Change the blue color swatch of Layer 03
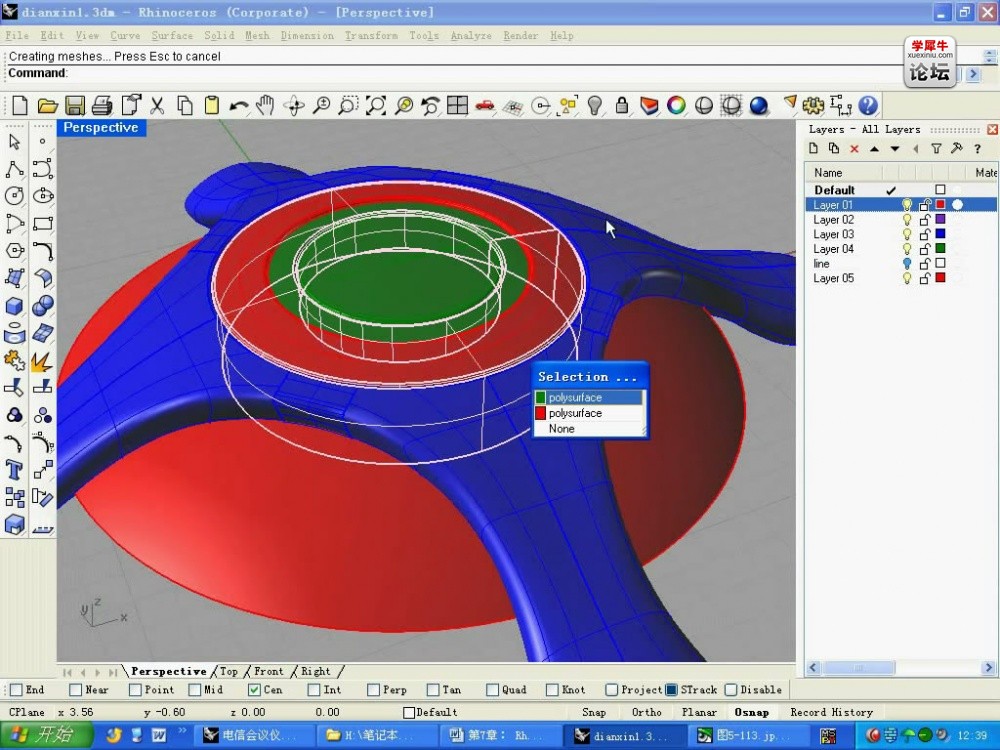The image size is (1000, 750). tap(940, 234)
